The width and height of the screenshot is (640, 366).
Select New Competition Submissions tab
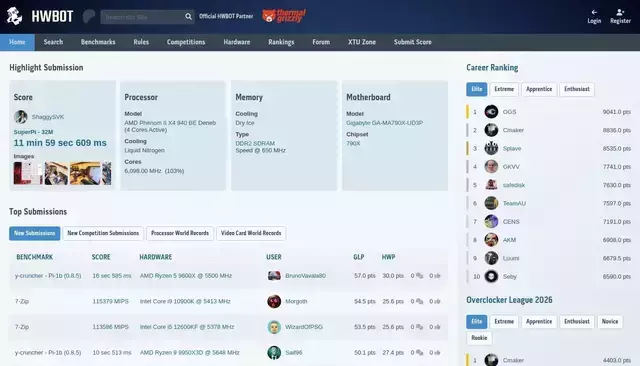pos(103,233)
